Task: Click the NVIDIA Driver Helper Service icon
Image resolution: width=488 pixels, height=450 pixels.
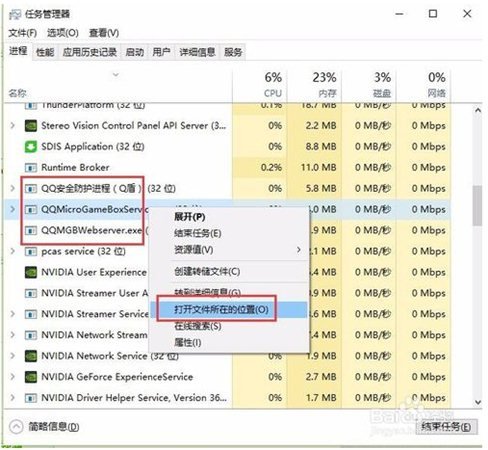Action: 31,398
